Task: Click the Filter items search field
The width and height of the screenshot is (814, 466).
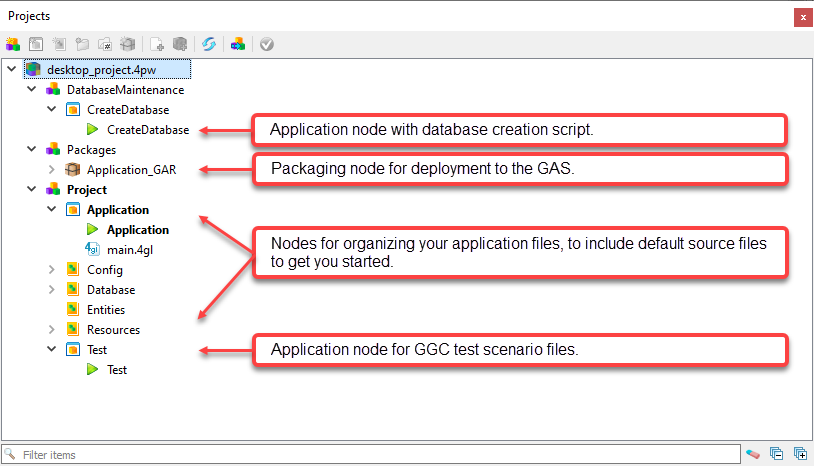Action: [x=370, y=455]
